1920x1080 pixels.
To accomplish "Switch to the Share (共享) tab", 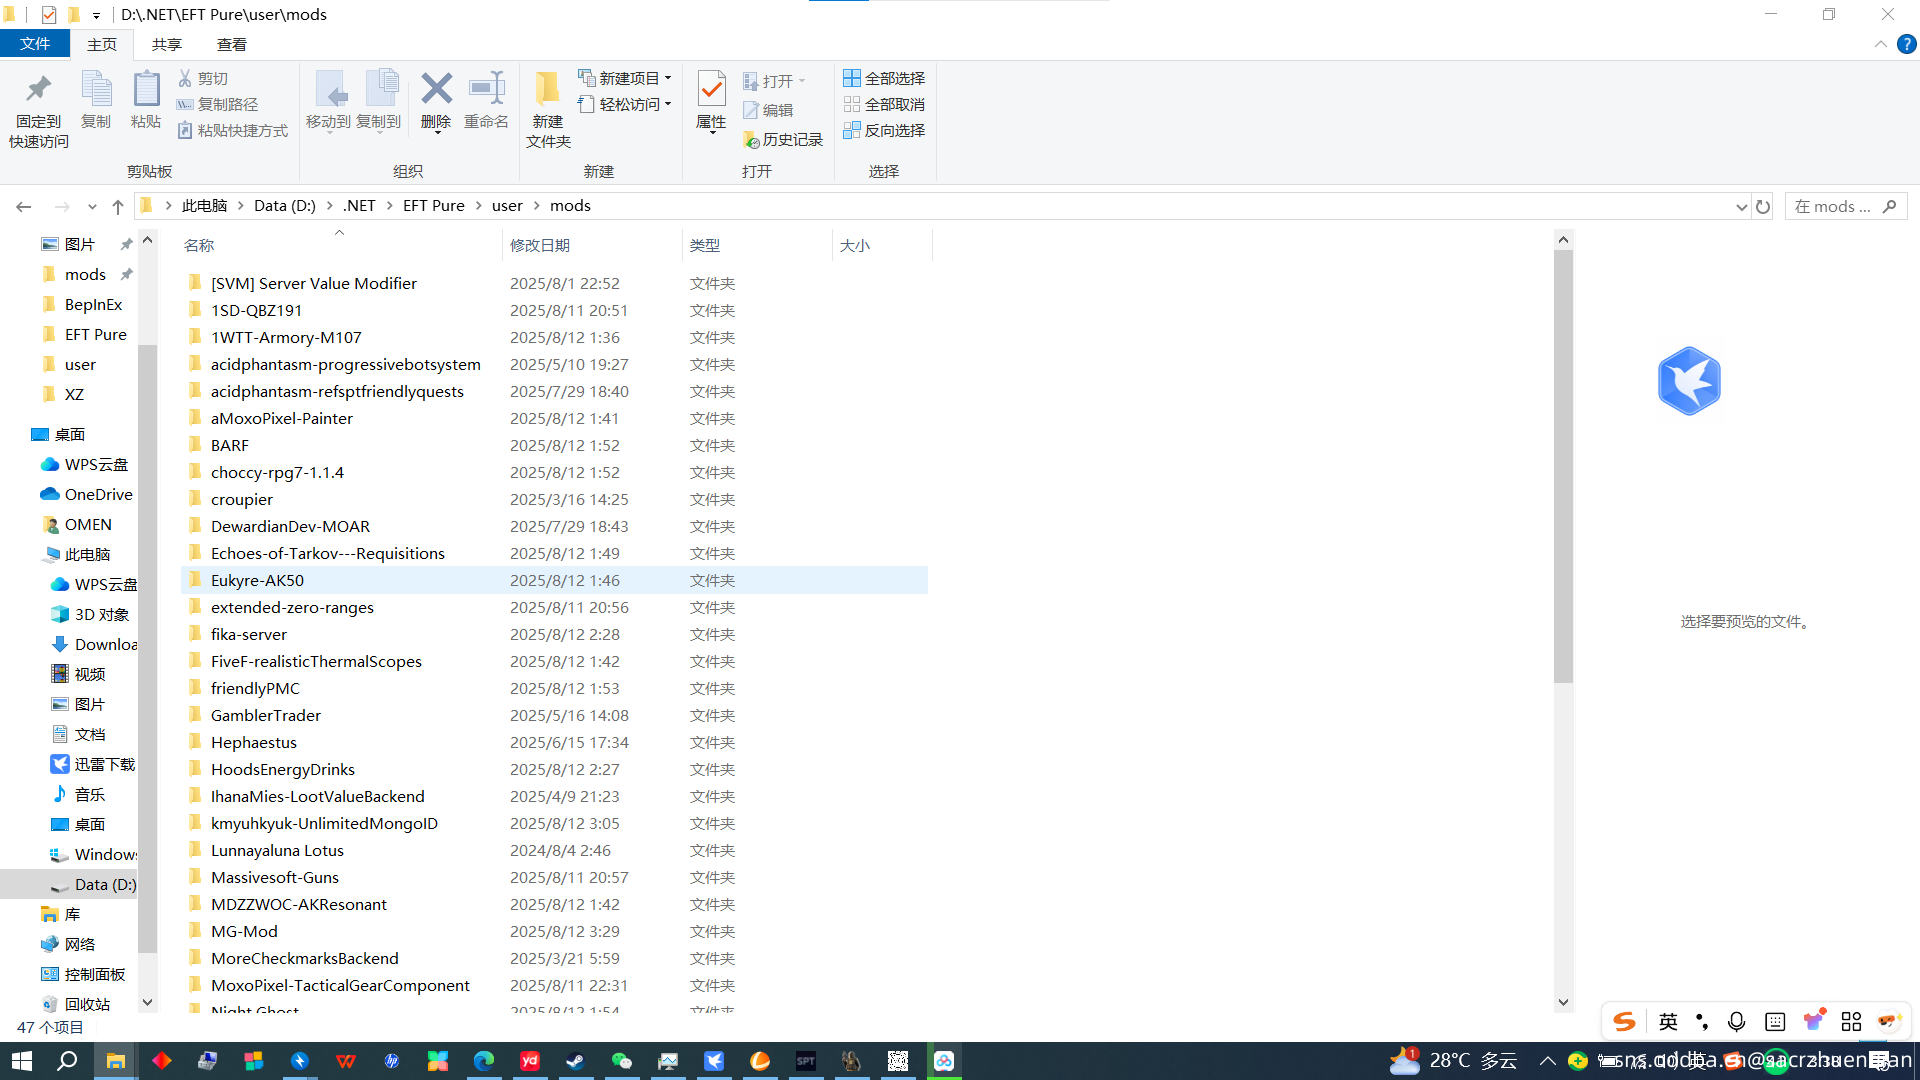I will pos(167,44).
